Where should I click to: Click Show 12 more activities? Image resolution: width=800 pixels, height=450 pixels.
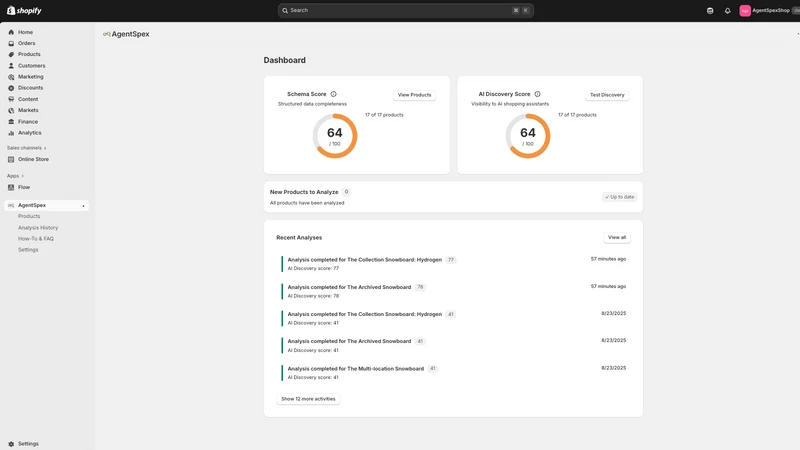(x=308, y=399)
